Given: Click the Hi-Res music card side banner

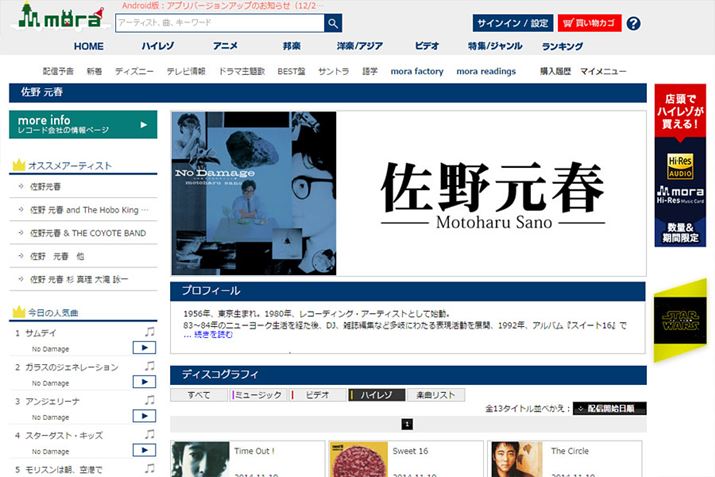Looking at the screenshot, I should point(680,165).
